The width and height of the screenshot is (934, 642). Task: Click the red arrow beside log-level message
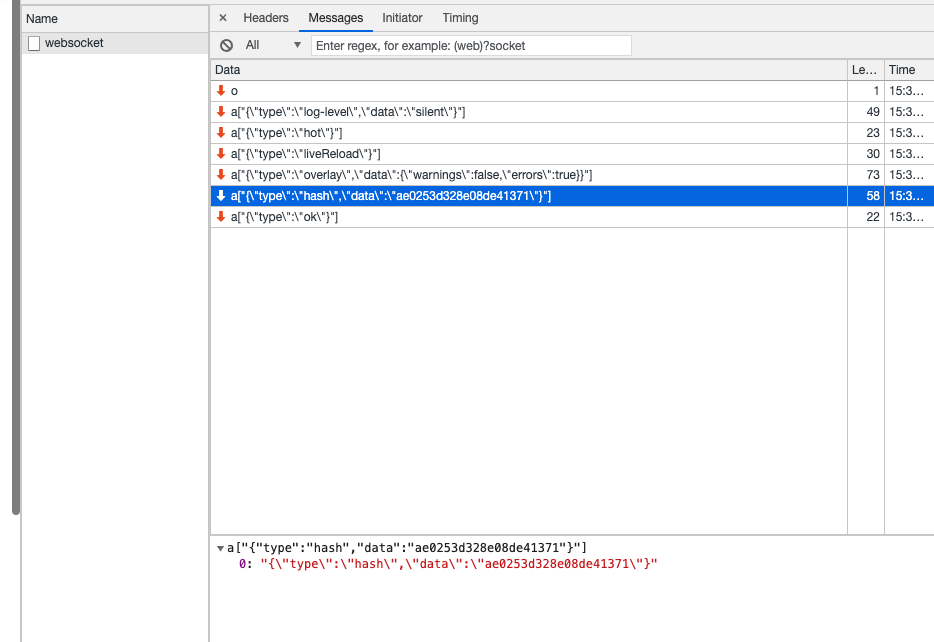pyautogui.click(x=221, y=112)
